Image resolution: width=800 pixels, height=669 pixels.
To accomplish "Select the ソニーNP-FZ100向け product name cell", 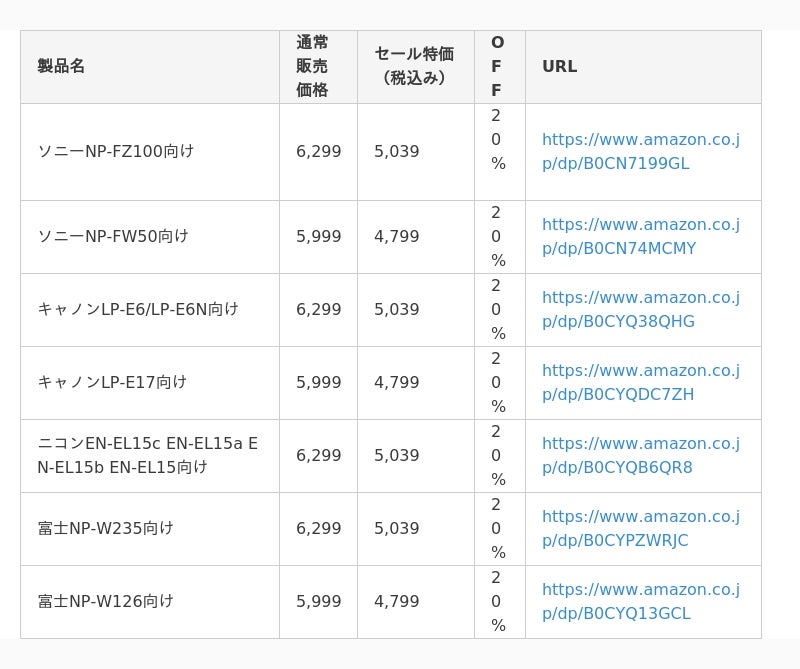I will click(x=150, y=152).
